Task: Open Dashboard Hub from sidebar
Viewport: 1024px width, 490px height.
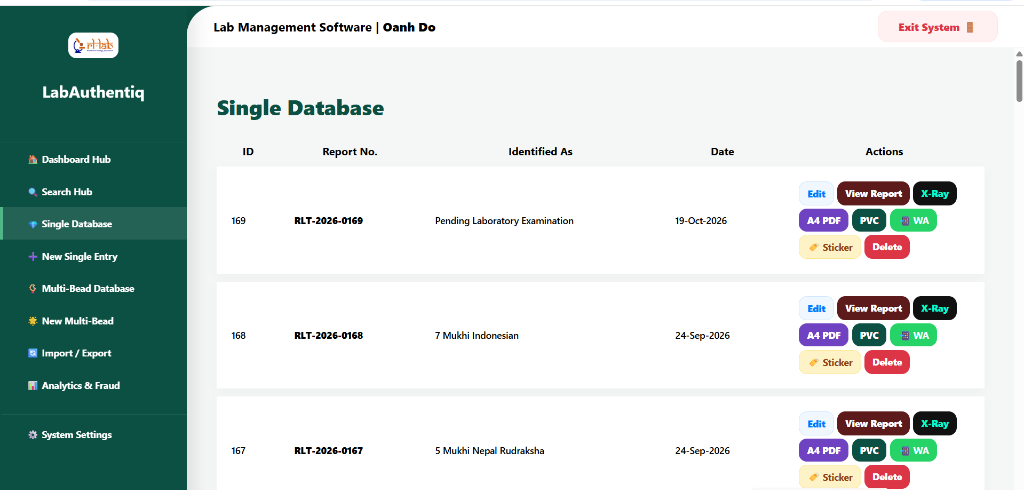Action: [x=93, y=159]
